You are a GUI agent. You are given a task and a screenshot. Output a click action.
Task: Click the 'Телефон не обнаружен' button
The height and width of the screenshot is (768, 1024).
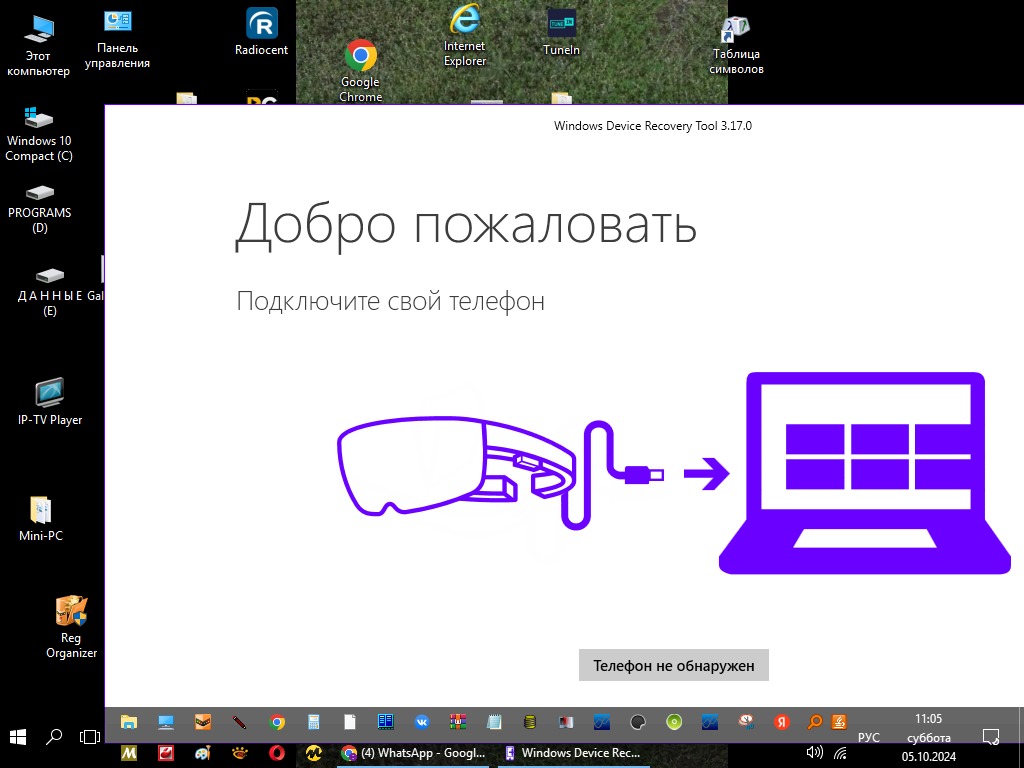click(x=673, y=665)
